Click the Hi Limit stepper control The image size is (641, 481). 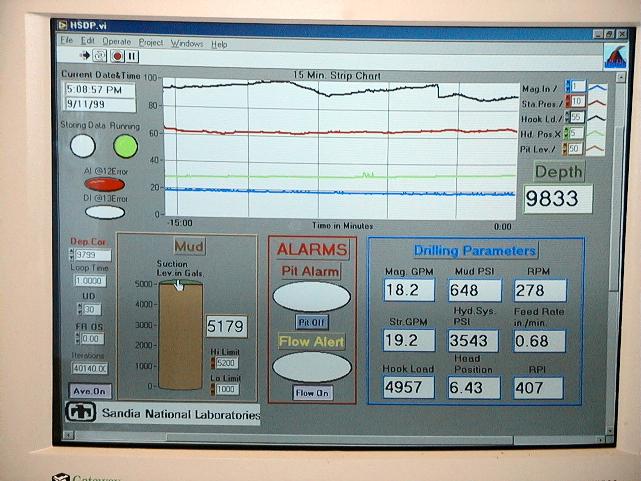click(x=211, y=363)
